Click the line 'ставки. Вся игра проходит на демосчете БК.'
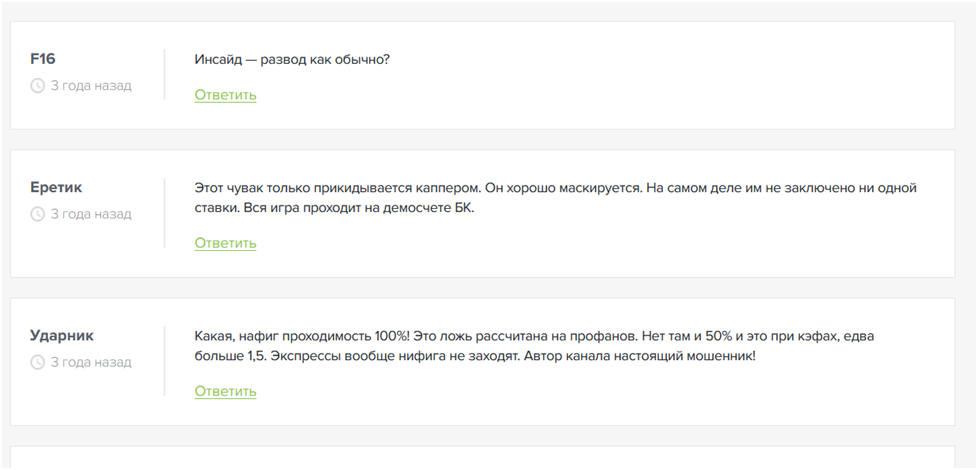This screenshot has height=470, width=978. (x=333, y=210)
